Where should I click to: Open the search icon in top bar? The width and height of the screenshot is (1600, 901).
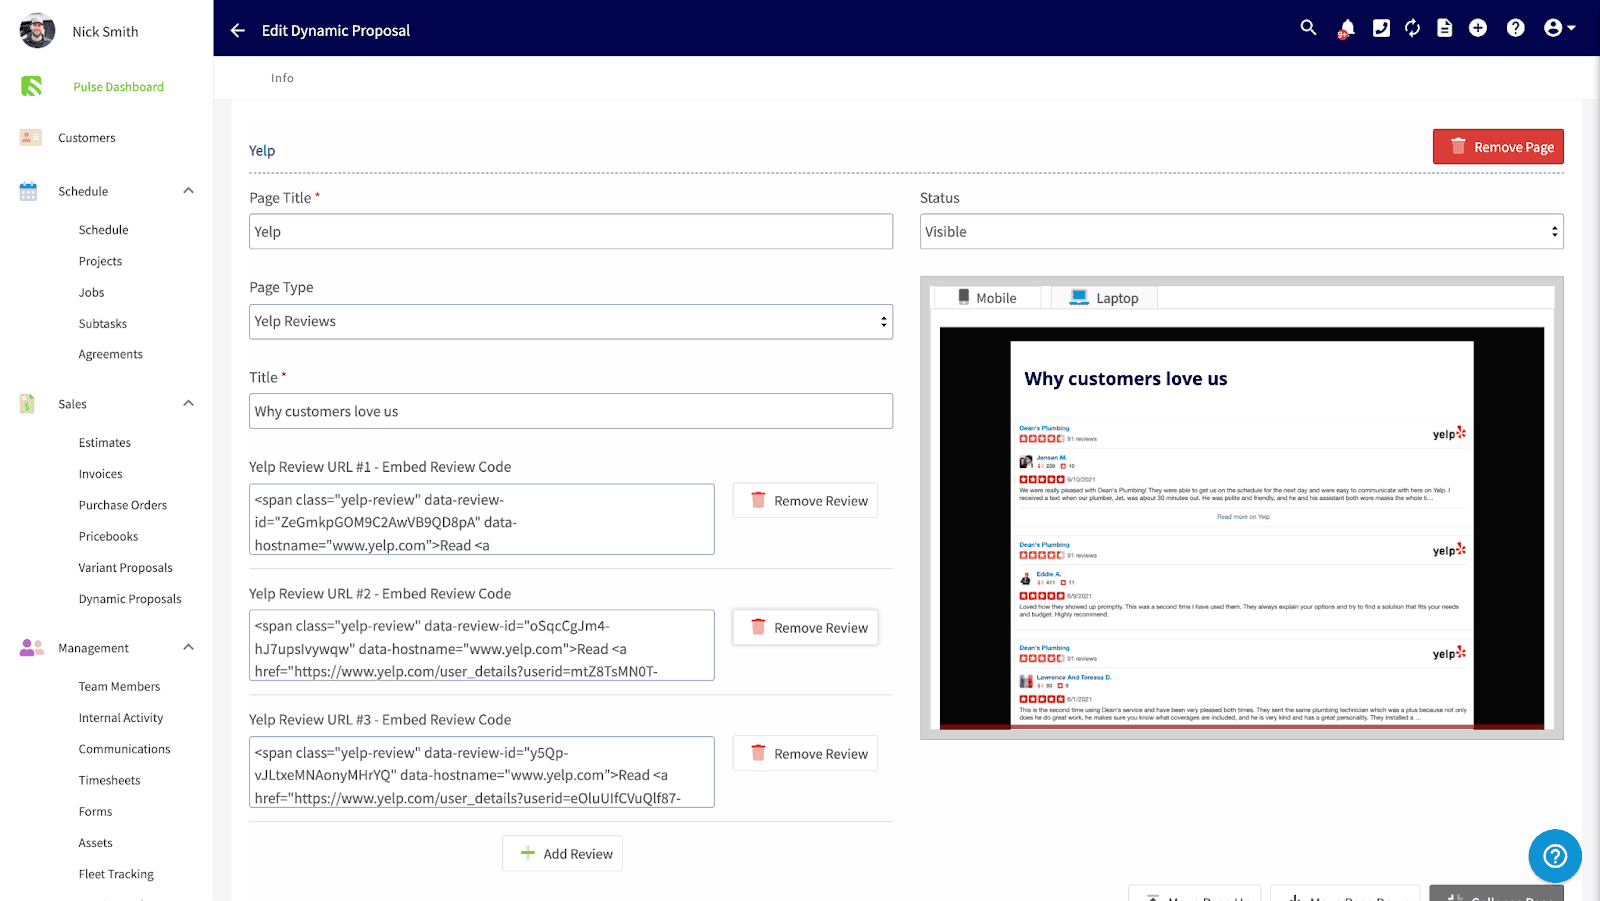tap(1308, 28)
